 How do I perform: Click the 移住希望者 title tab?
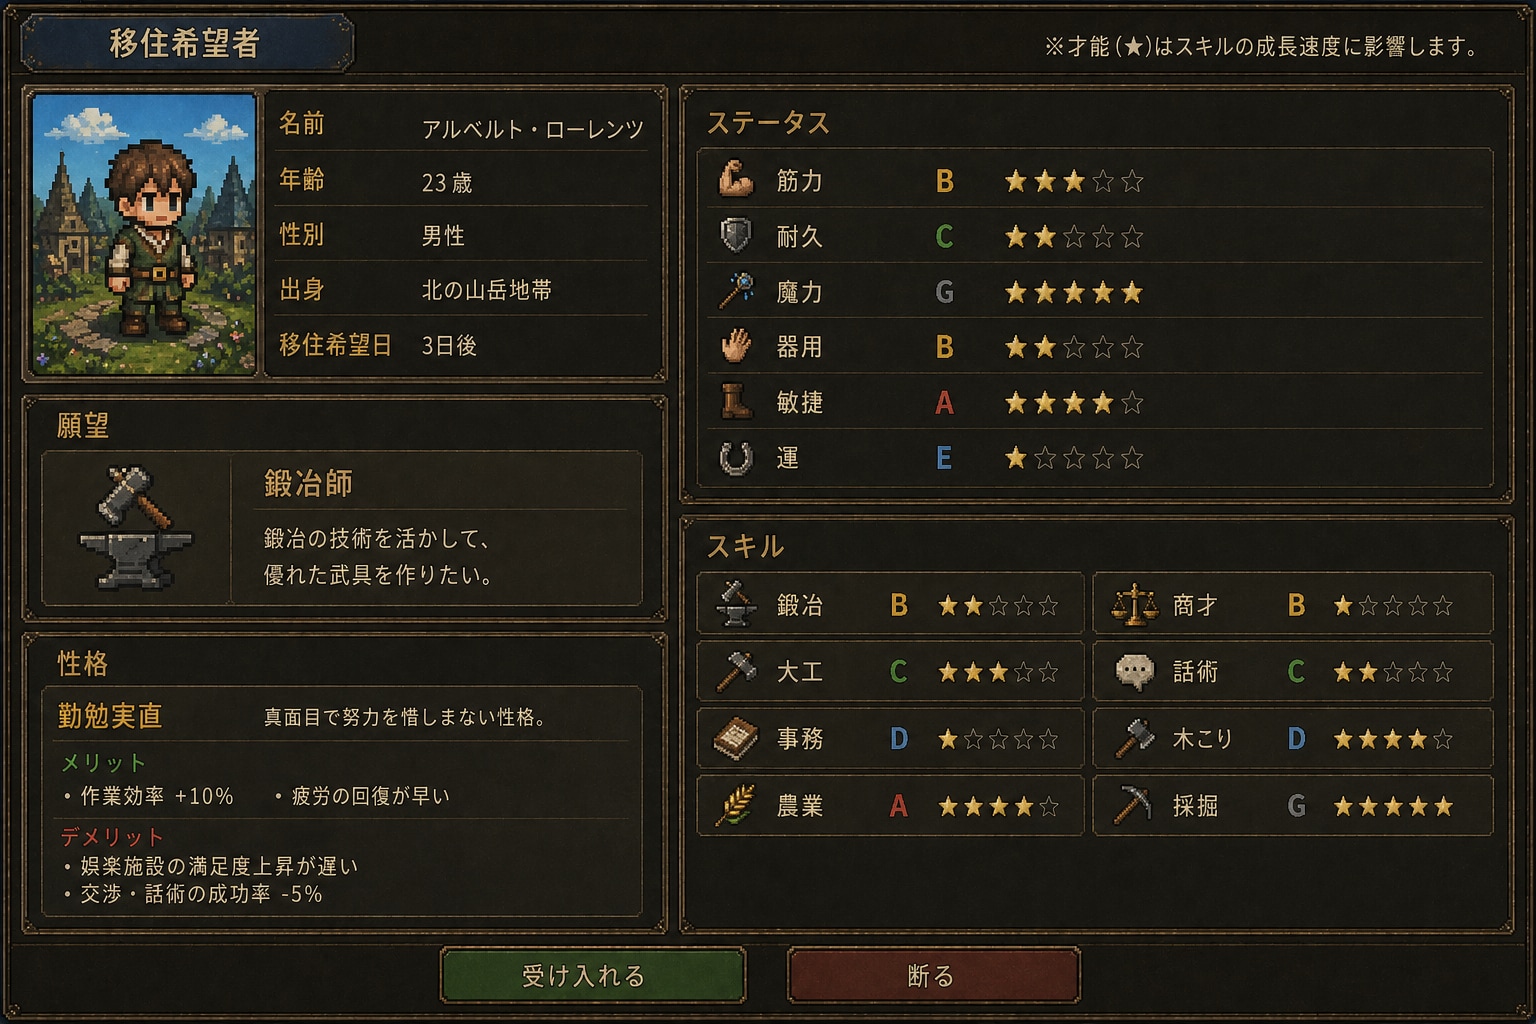[187, 43]
